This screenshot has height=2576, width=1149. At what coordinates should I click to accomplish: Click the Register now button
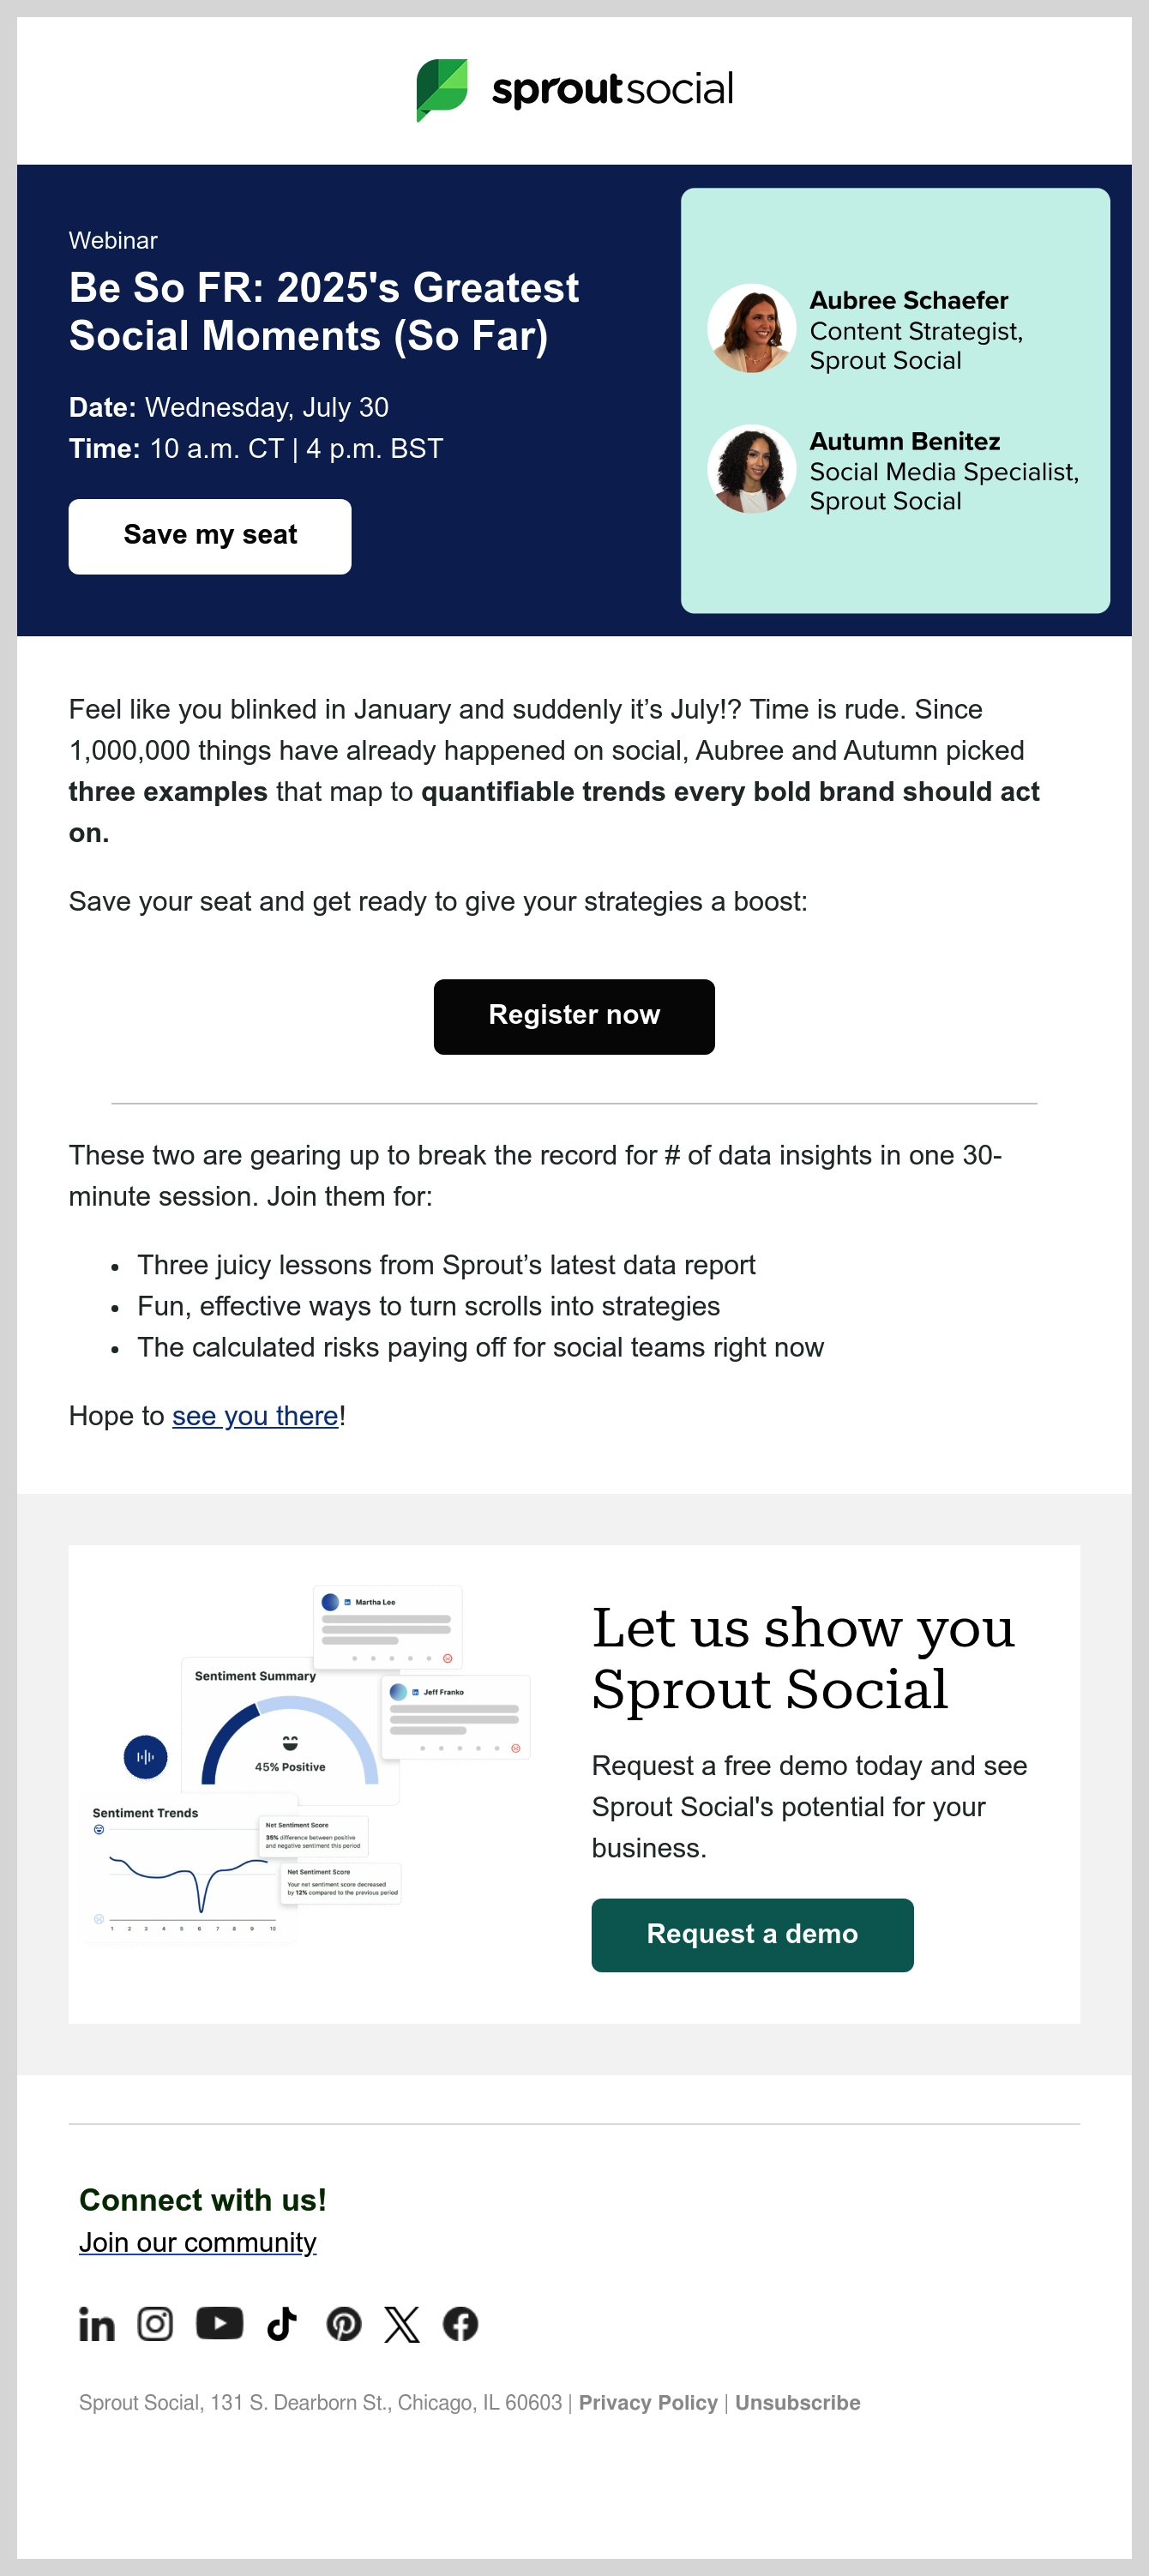[x=574, y=1016]
